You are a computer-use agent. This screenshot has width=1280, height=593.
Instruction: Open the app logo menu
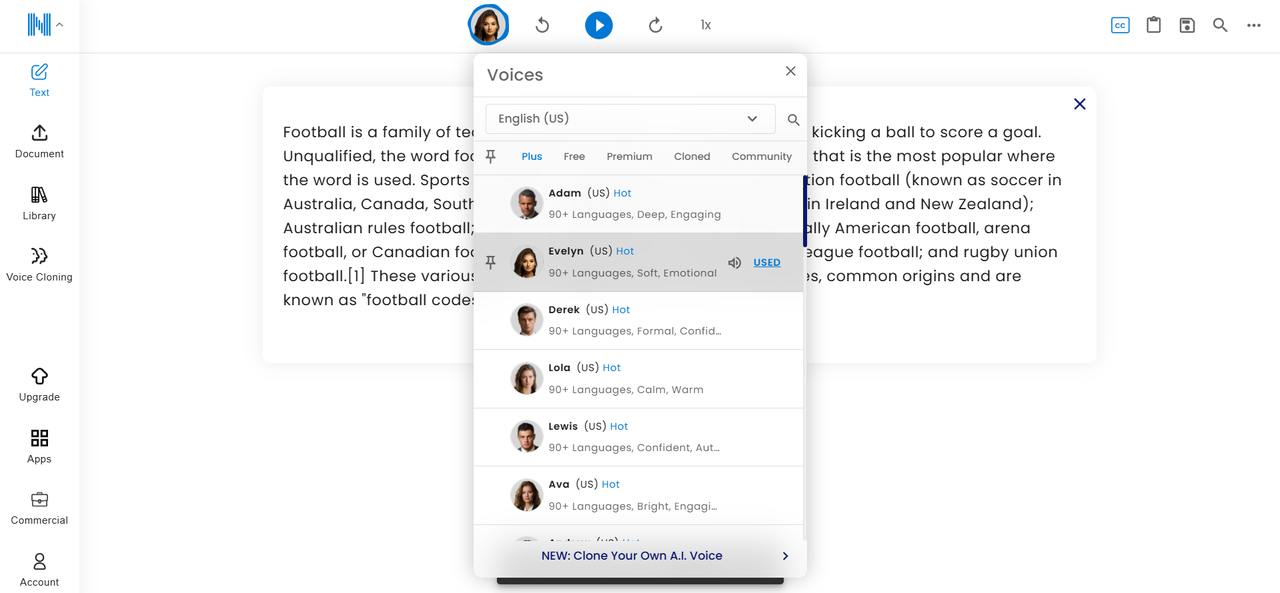tap(45, 25)
